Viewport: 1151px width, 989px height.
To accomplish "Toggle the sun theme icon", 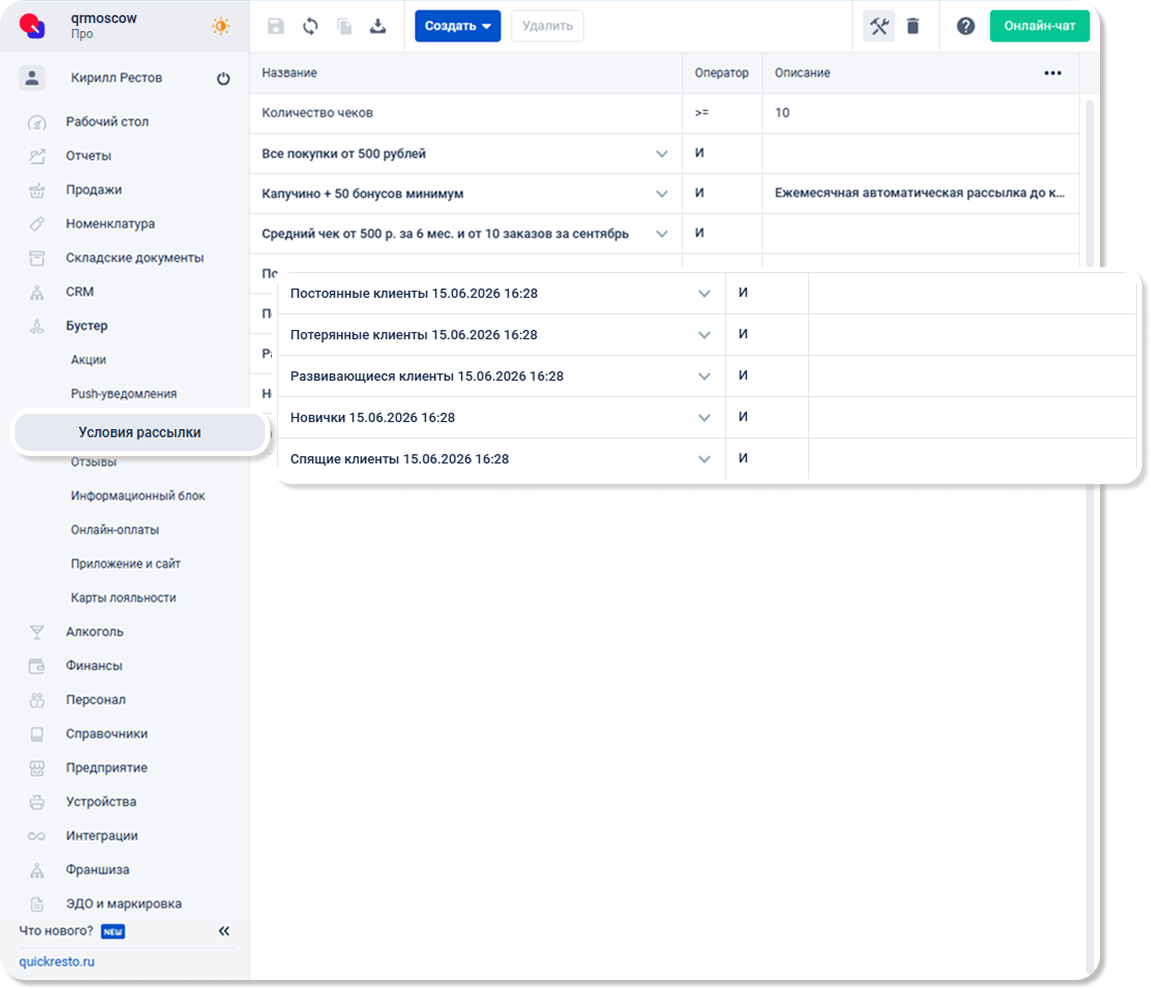I will click(220, 26).
